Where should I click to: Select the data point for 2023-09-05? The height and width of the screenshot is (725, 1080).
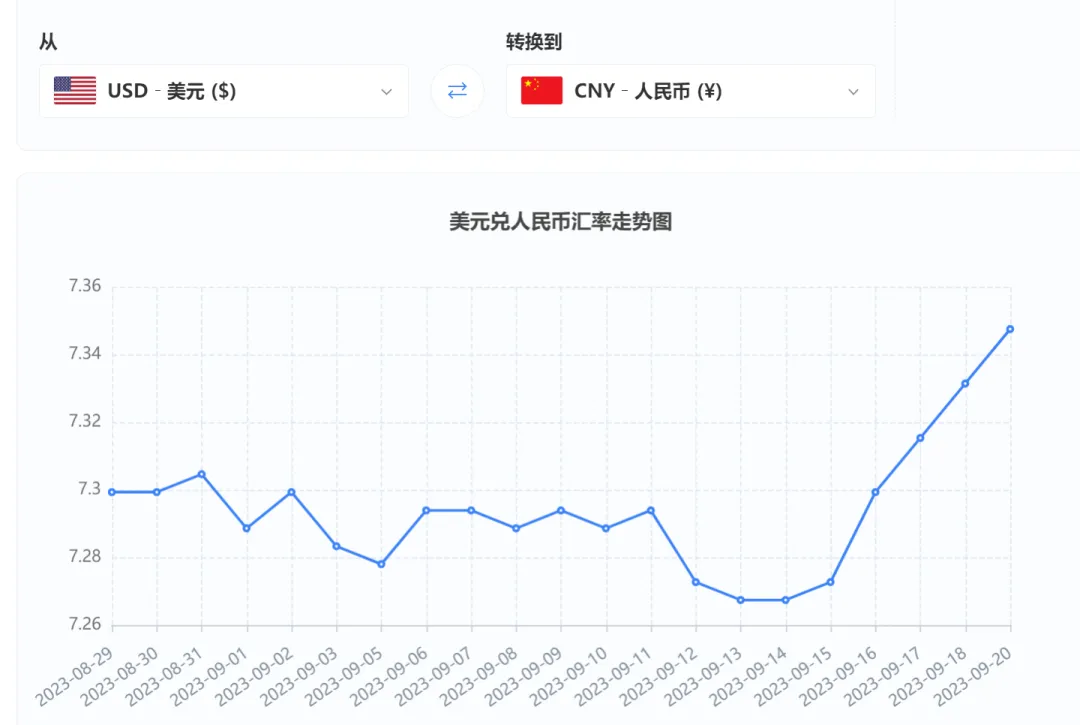coord(381,564)
